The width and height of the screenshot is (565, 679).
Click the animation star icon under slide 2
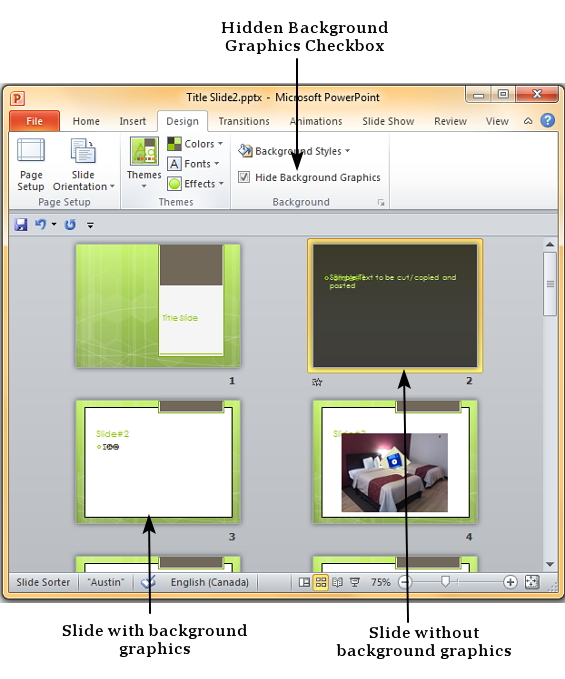[317, 382]
